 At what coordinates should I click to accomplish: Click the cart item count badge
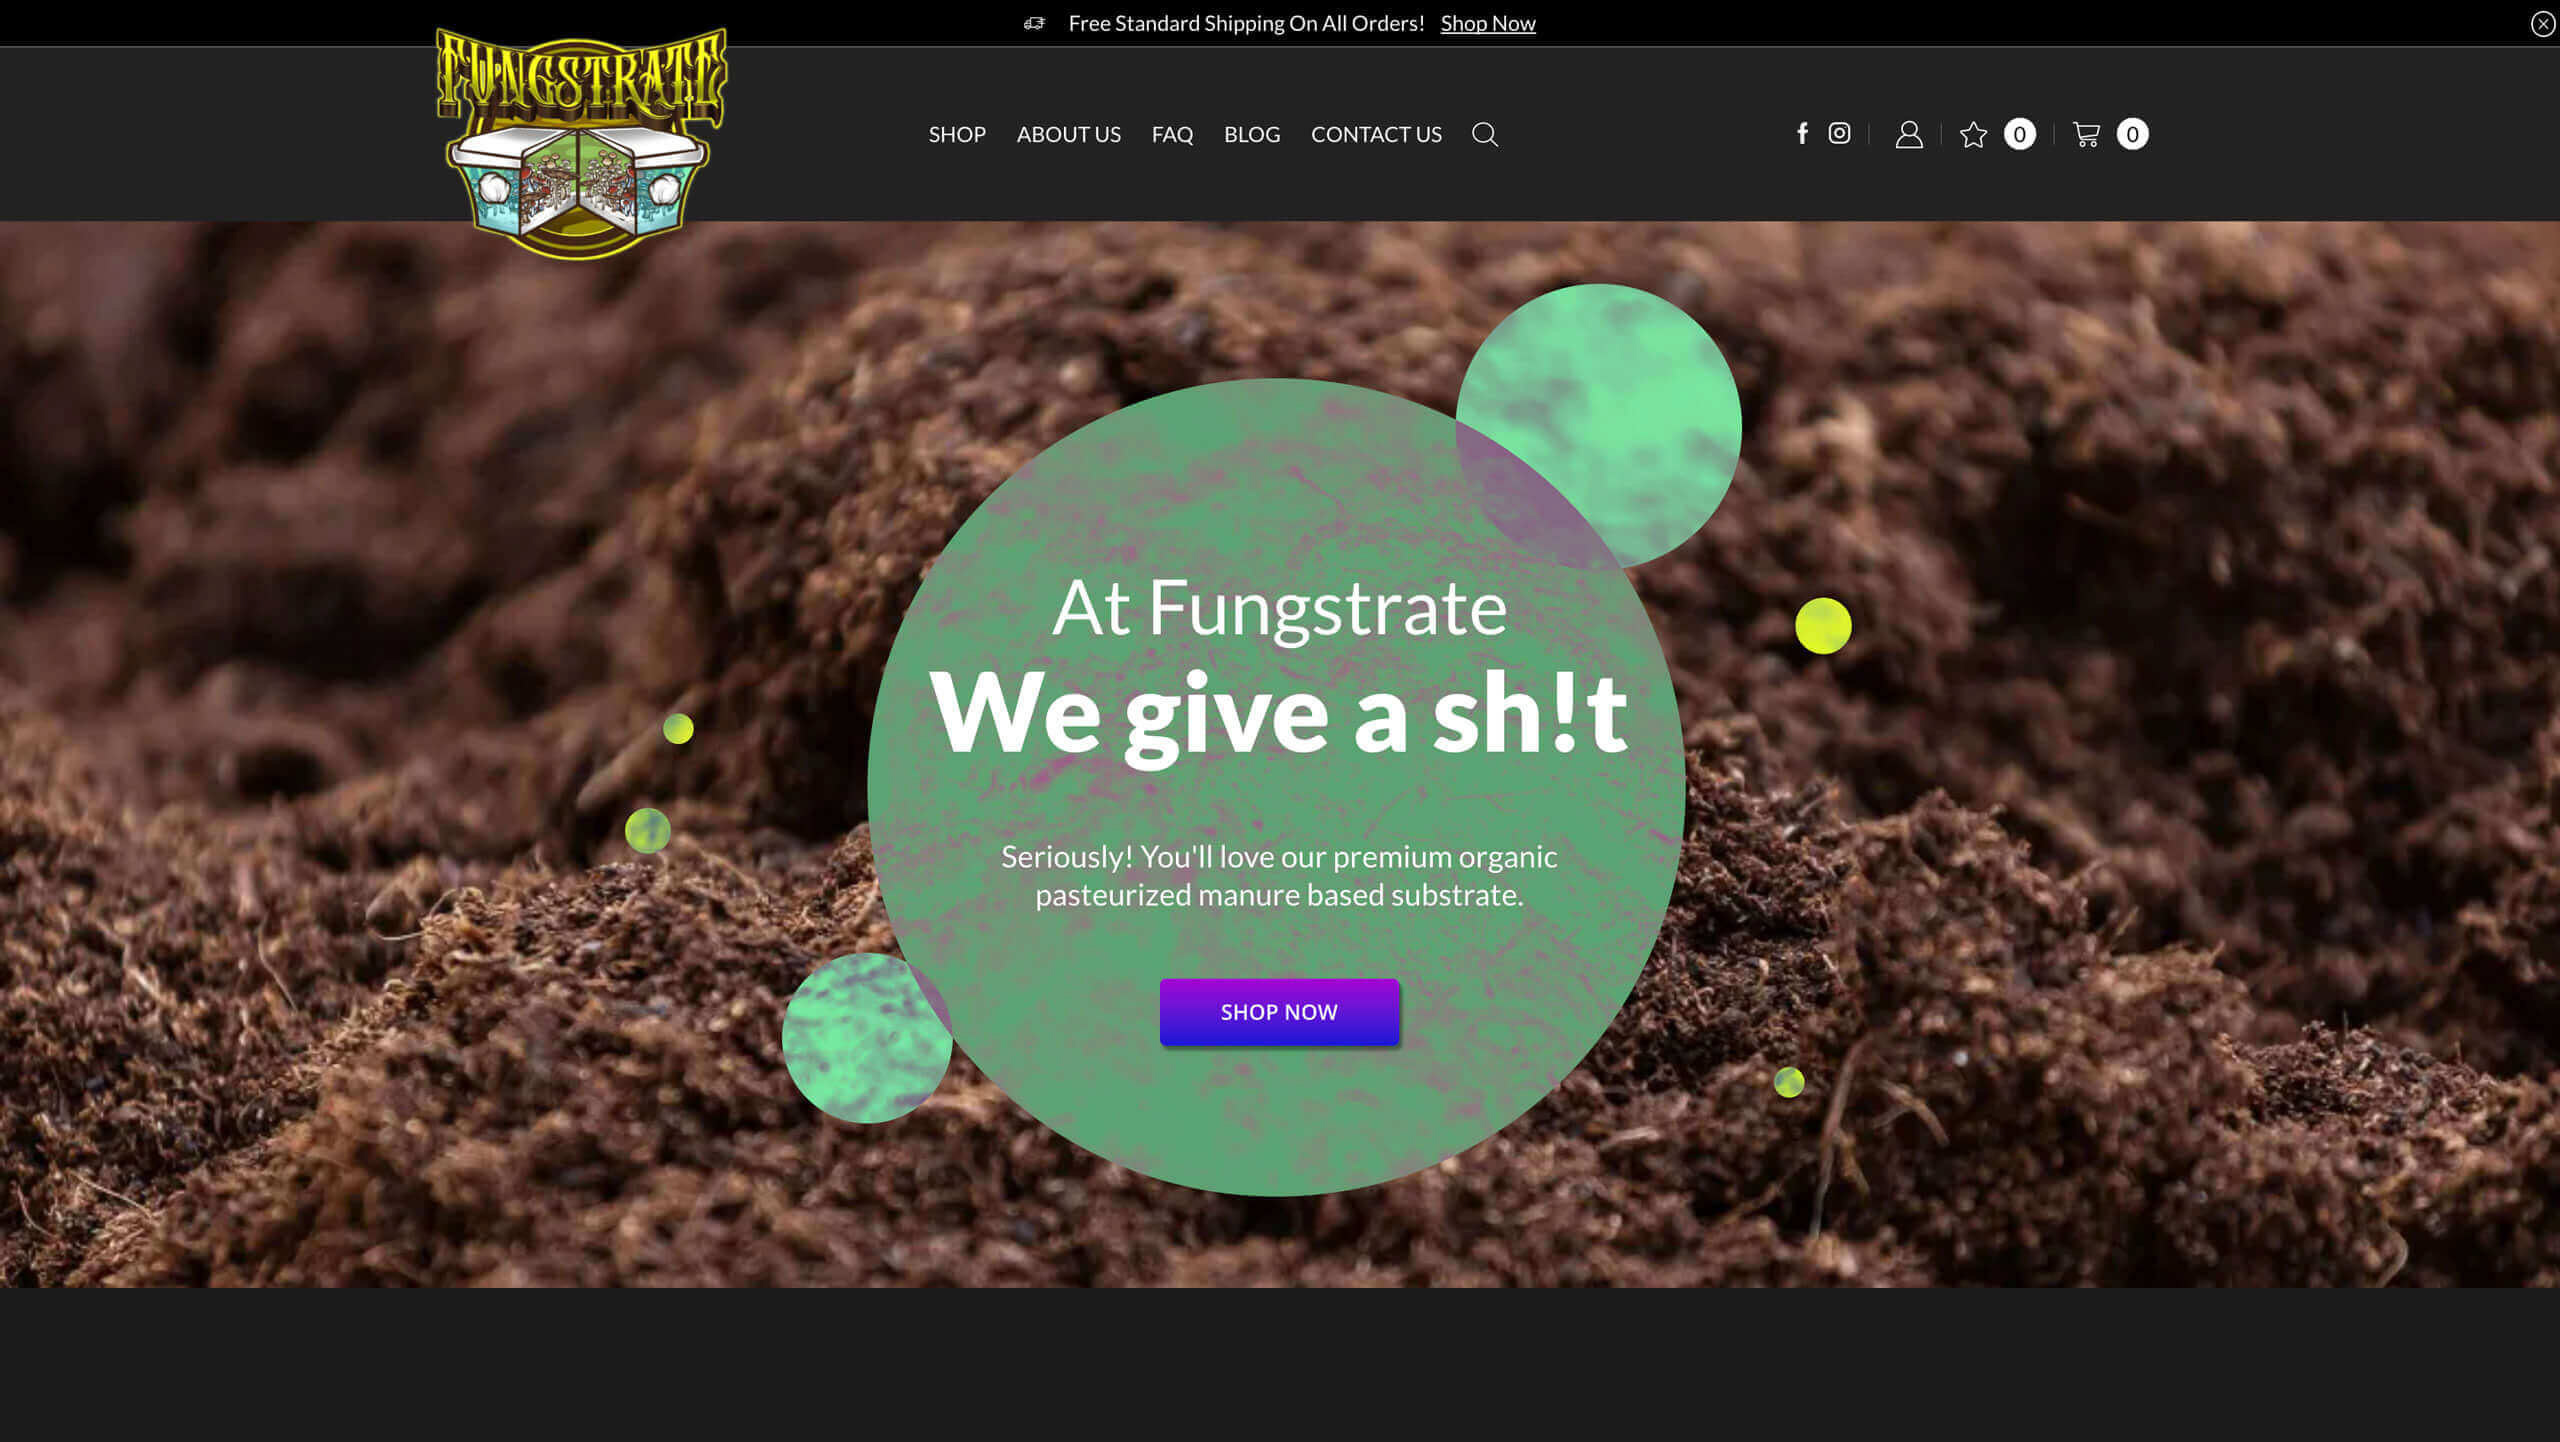tap(2132, 134)
